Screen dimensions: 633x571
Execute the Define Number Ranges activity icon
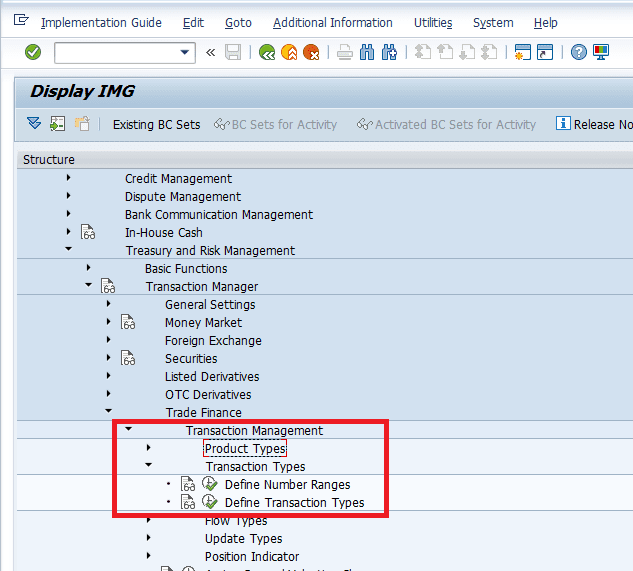click(x=210, y=485)
